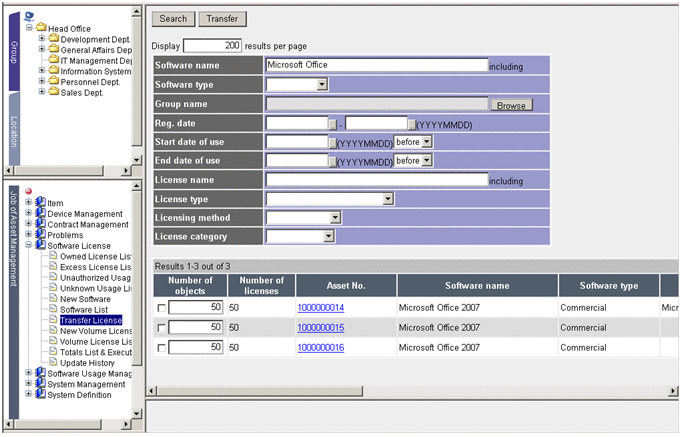Click the Software License book icon
The height and width of the screenshot is (437, 683).
(x=40, y=246)
